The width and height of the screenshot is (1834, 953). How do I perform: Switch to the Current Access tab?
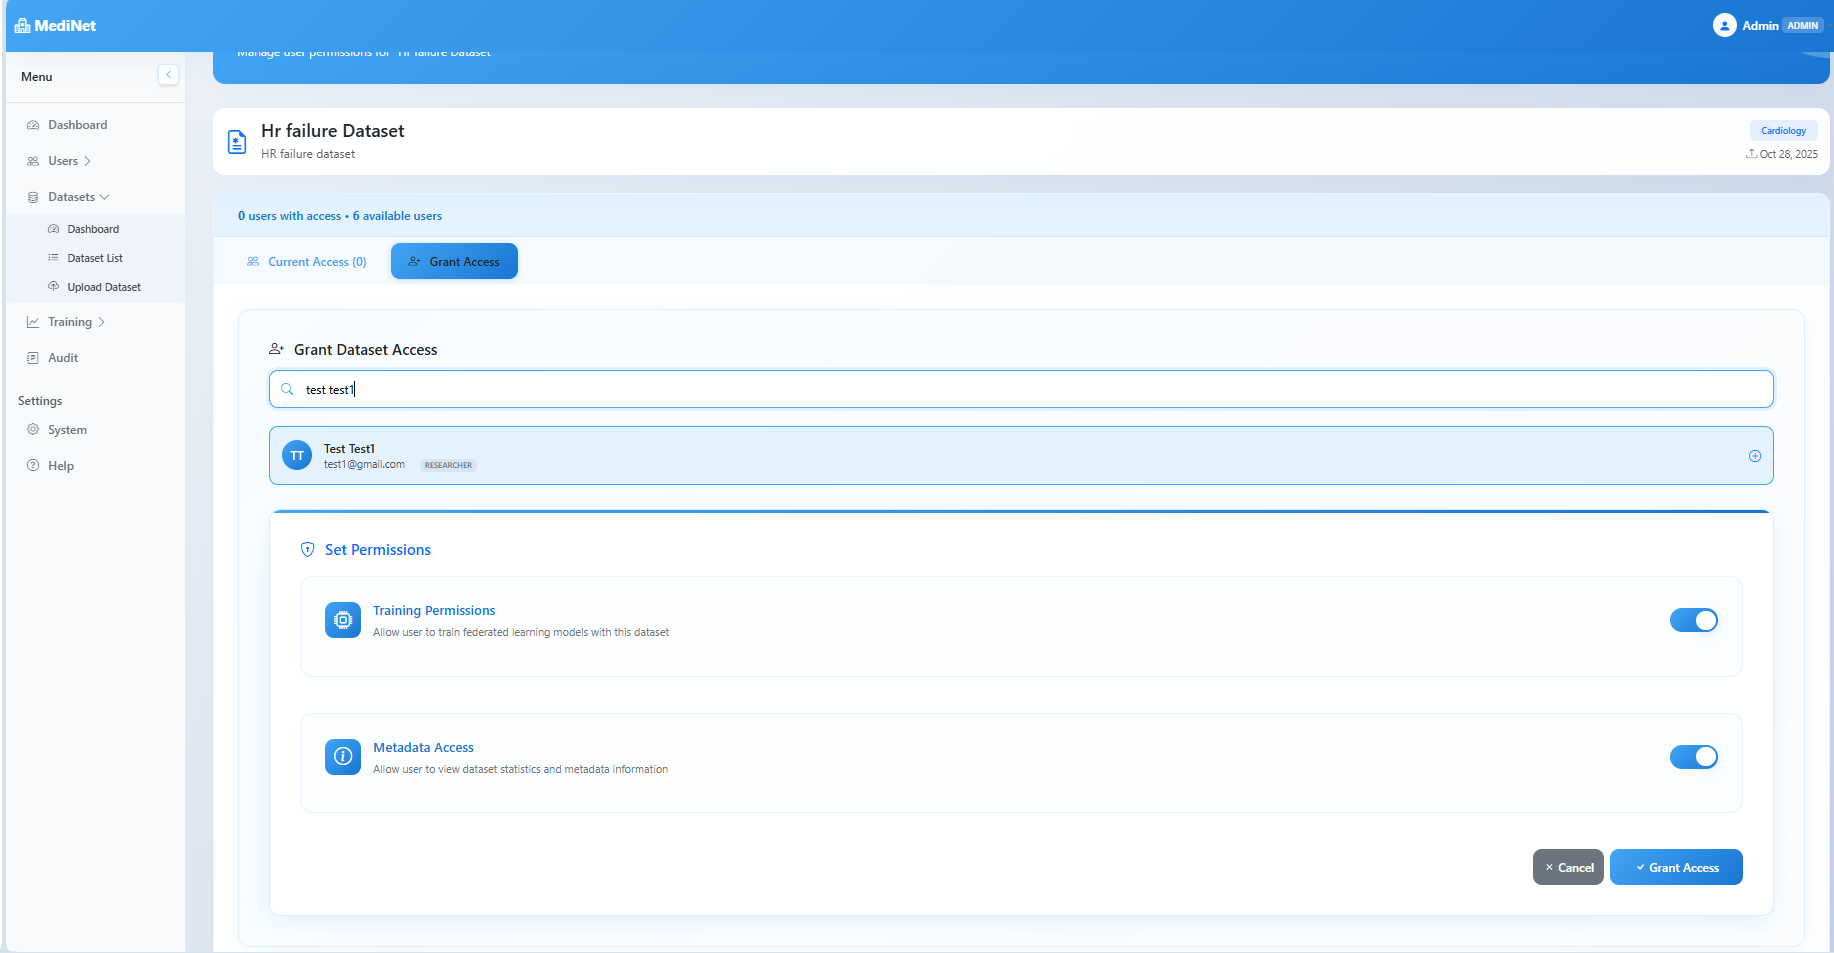pyautogui.click(x=307, y=261)
